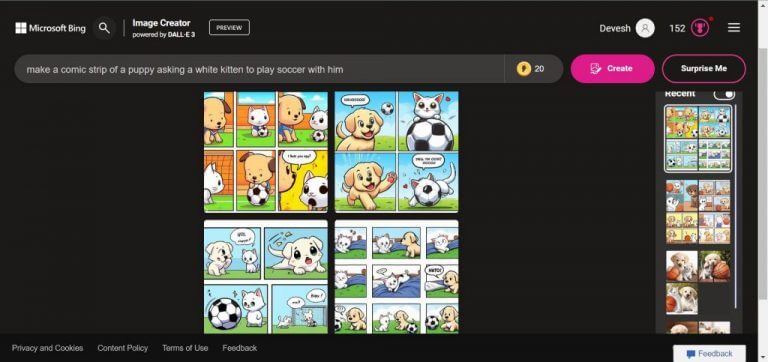Open the rewards trophy icon
The height and width of the screenshot is (362, 768).
click(x=700, y=28)
